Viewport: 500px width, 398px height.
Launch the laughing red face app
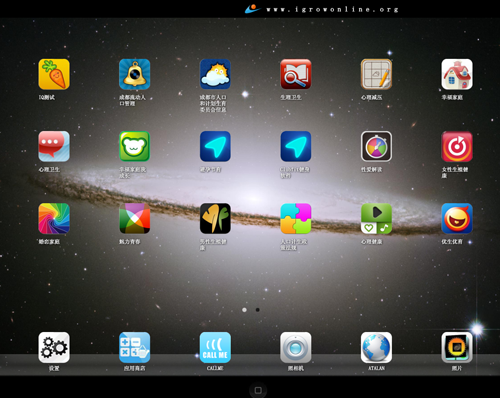pyautogui.click(x=457, y=218)
